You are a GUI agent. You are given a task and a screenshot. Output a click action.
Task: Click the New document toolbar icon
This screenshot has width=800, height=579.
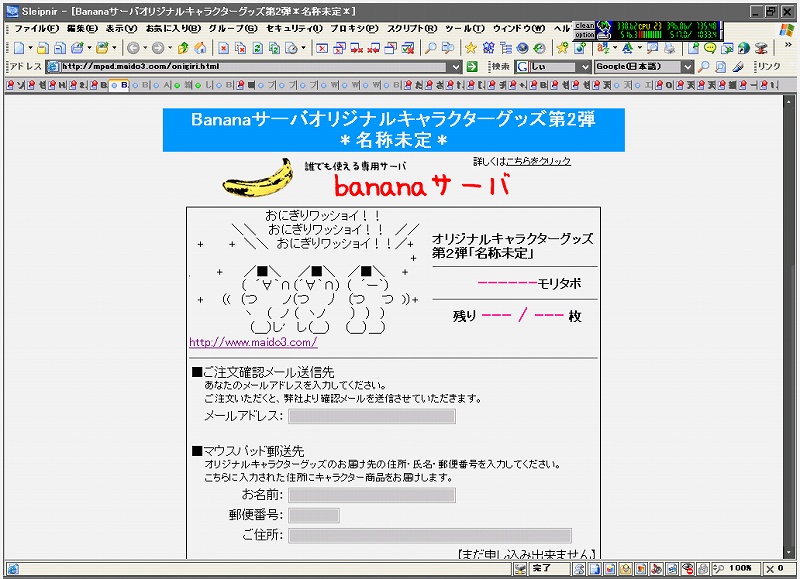click(19, 48)
